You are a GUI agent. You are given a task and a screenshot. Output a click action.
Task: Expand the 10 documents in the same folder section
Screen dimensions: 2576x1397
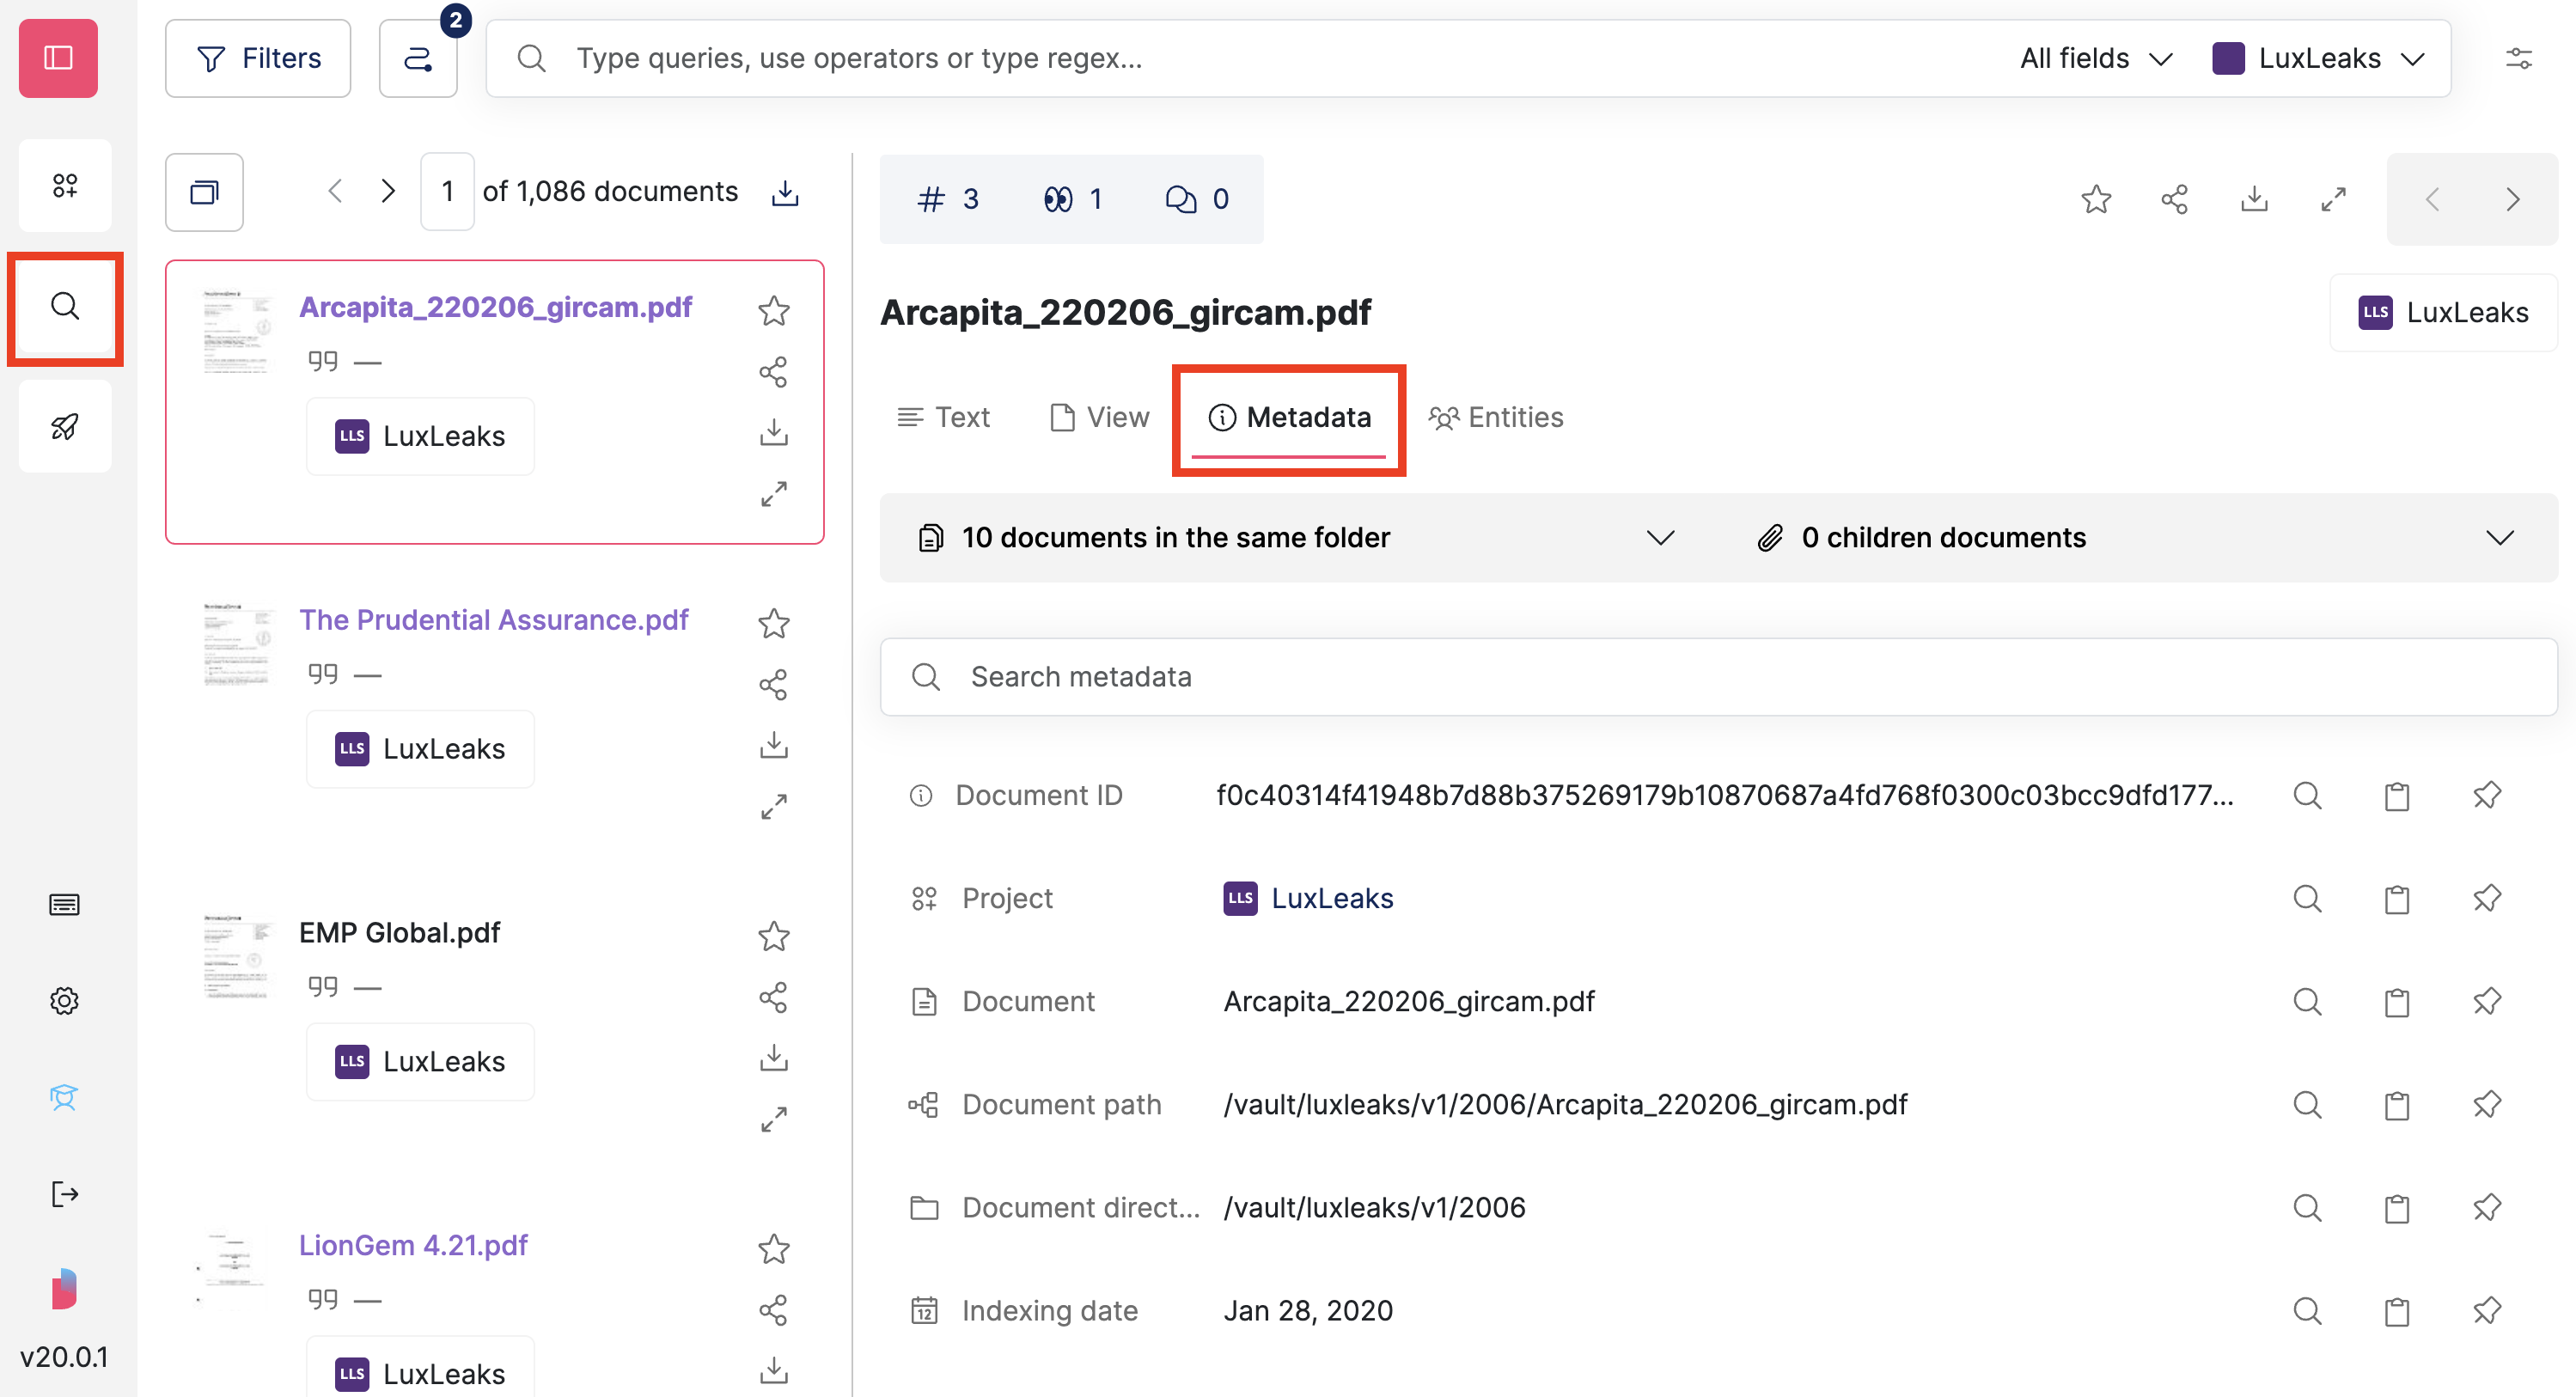1660,537
